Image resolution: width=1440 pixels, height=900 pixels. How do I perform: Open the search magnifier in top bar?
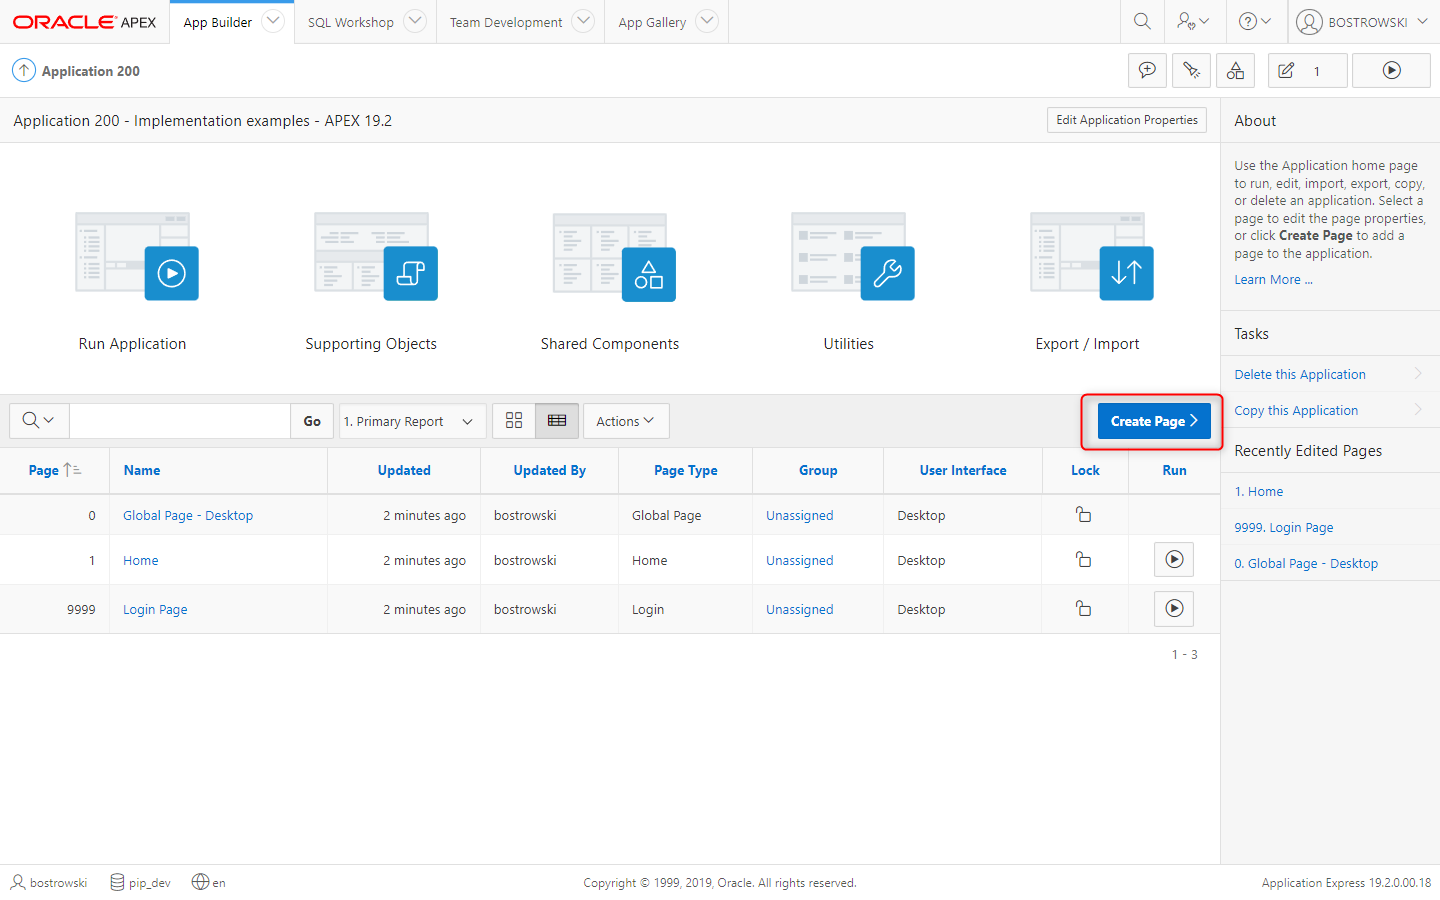[x=1142, y=21]
